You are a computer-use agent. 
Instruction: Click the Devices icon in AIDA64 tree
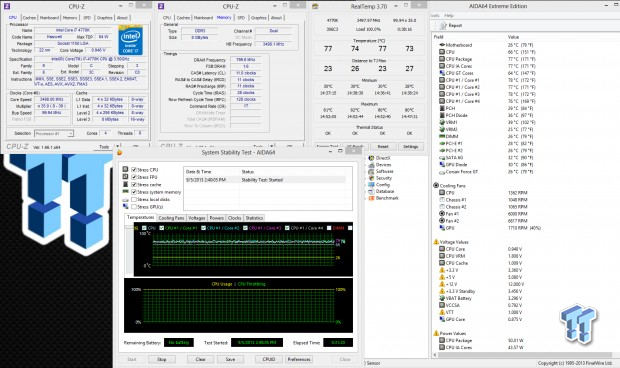point(371,164)
